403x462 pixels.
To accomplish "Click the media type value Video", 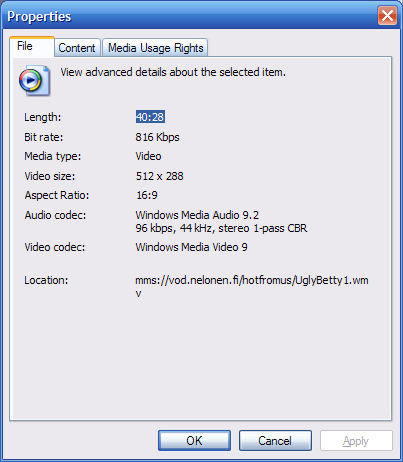I will 148,156.
